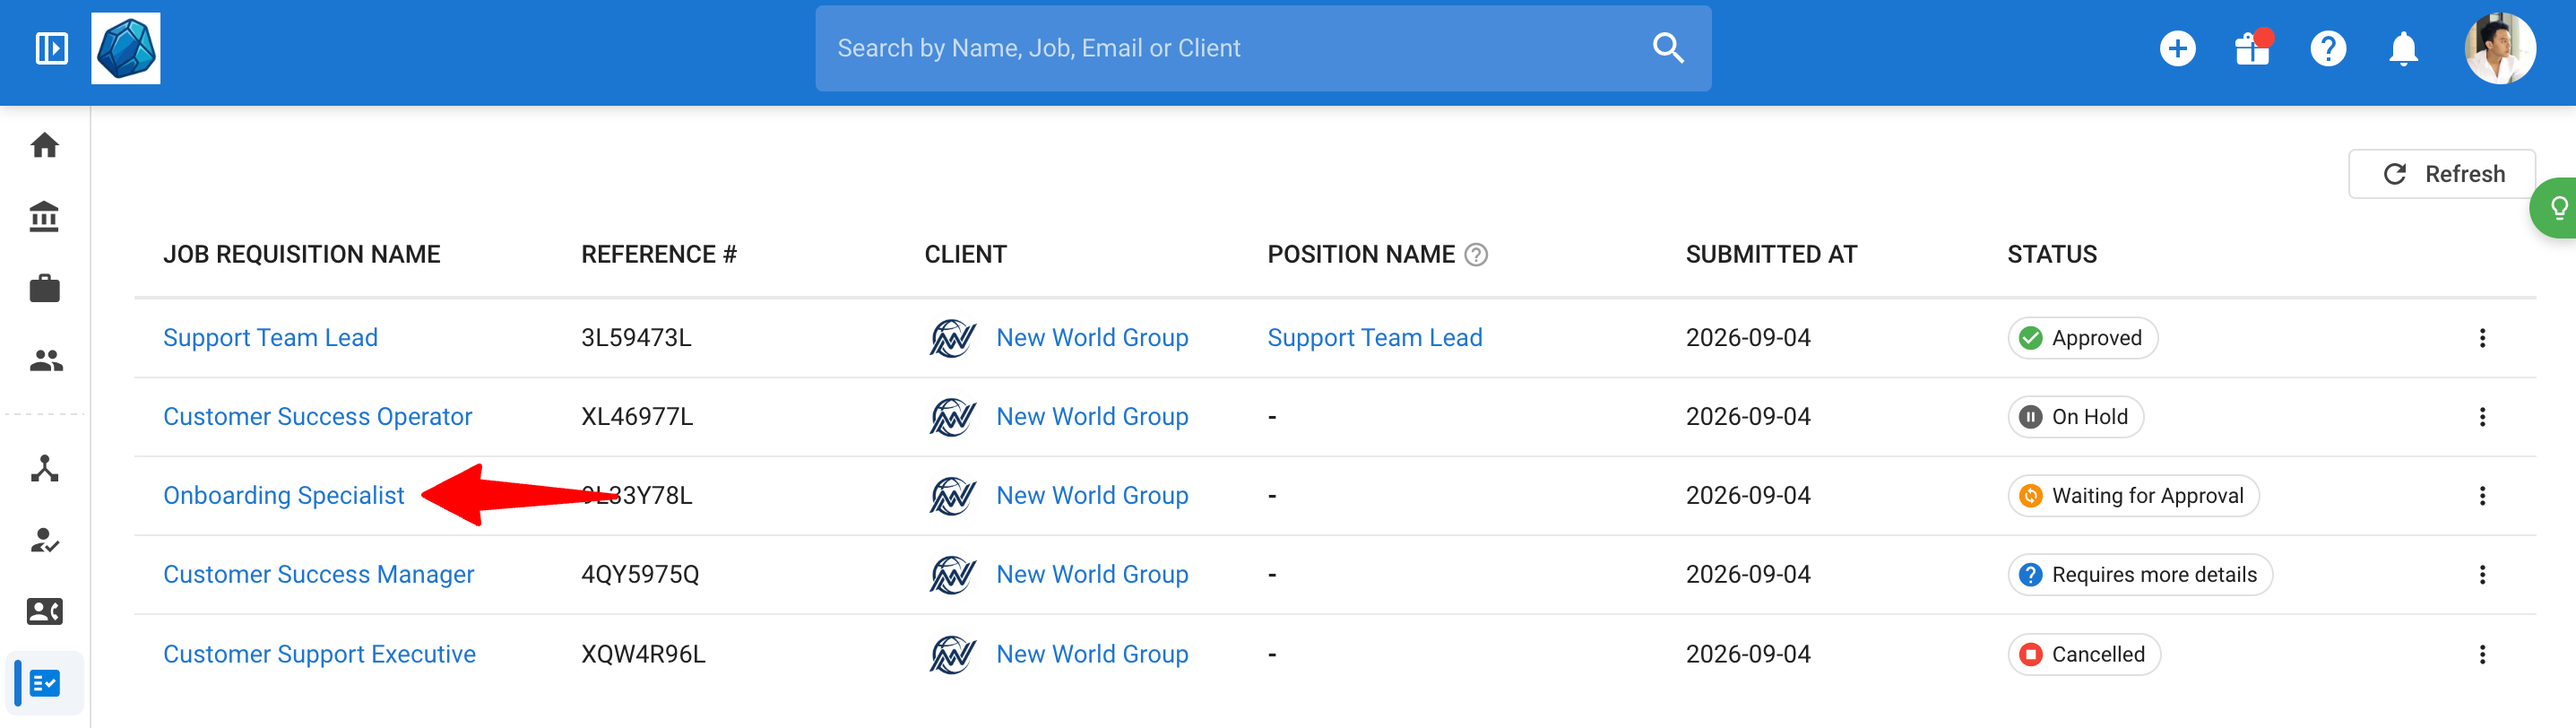The height and width of the screenshot is (728, 2576).
Task: Open Support Team Lead requisition link
Action: pos(270,338)
